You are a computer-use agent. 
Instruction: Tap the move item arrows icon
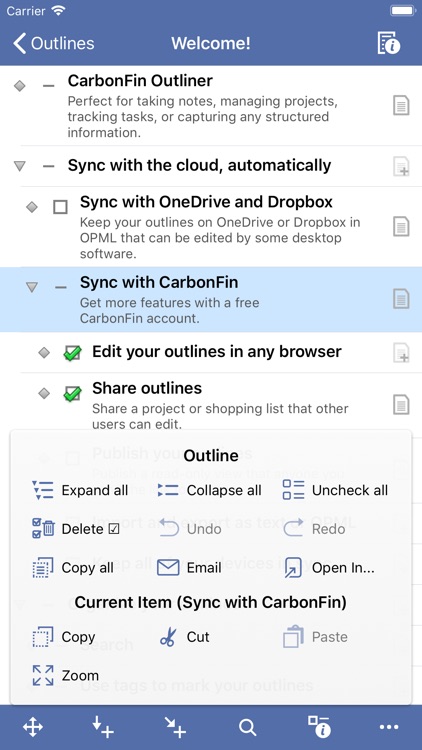33,728
